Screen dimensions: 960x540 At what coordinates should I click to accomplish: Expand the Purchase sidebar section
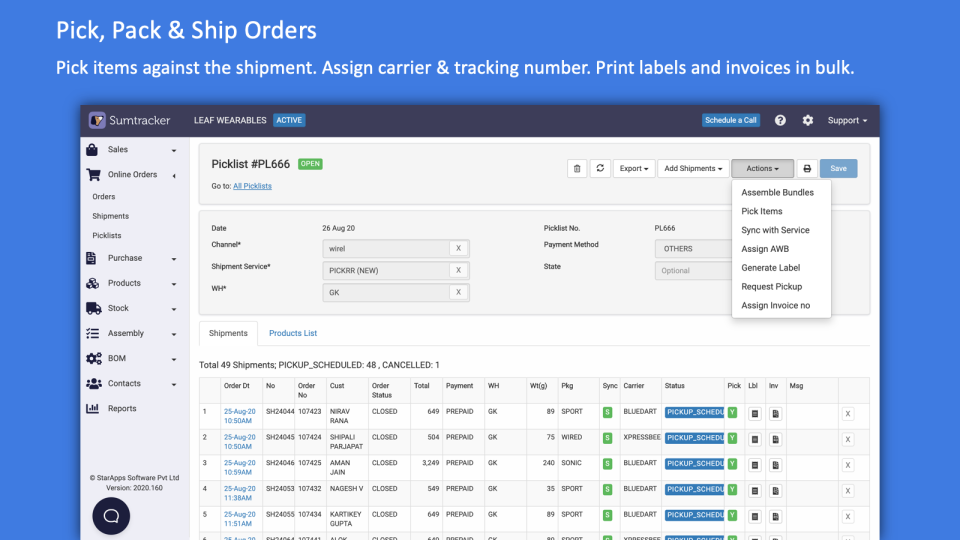[174, 260]
